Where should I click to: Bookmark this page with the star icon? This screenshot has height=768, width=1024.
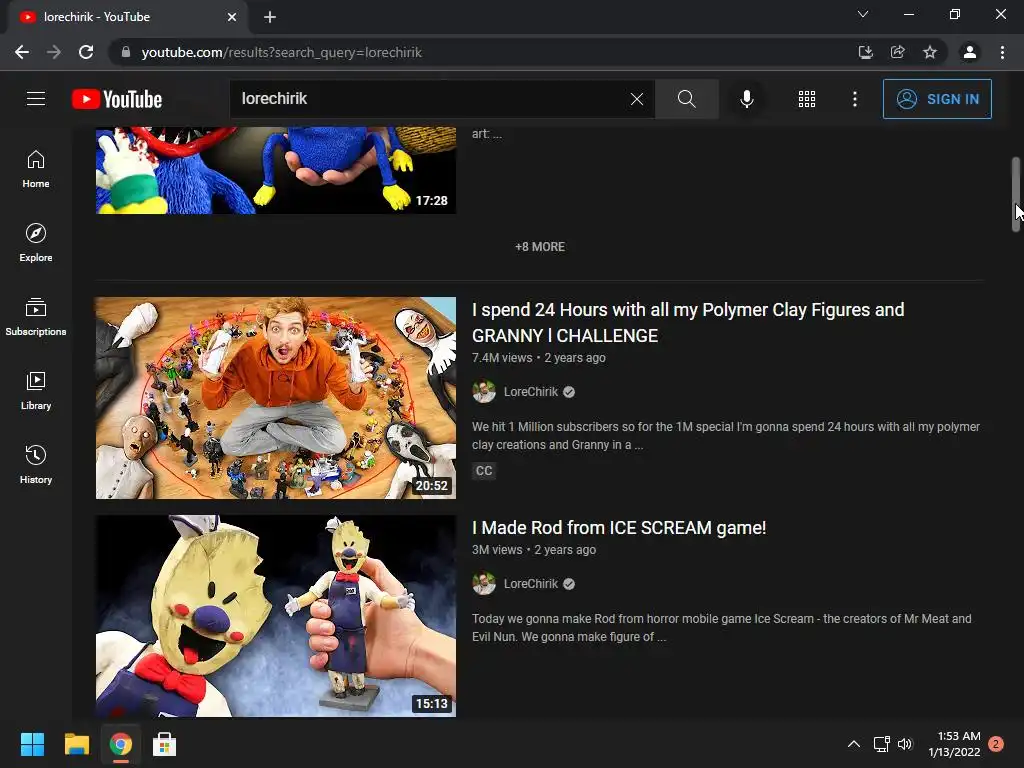[930, 52]
